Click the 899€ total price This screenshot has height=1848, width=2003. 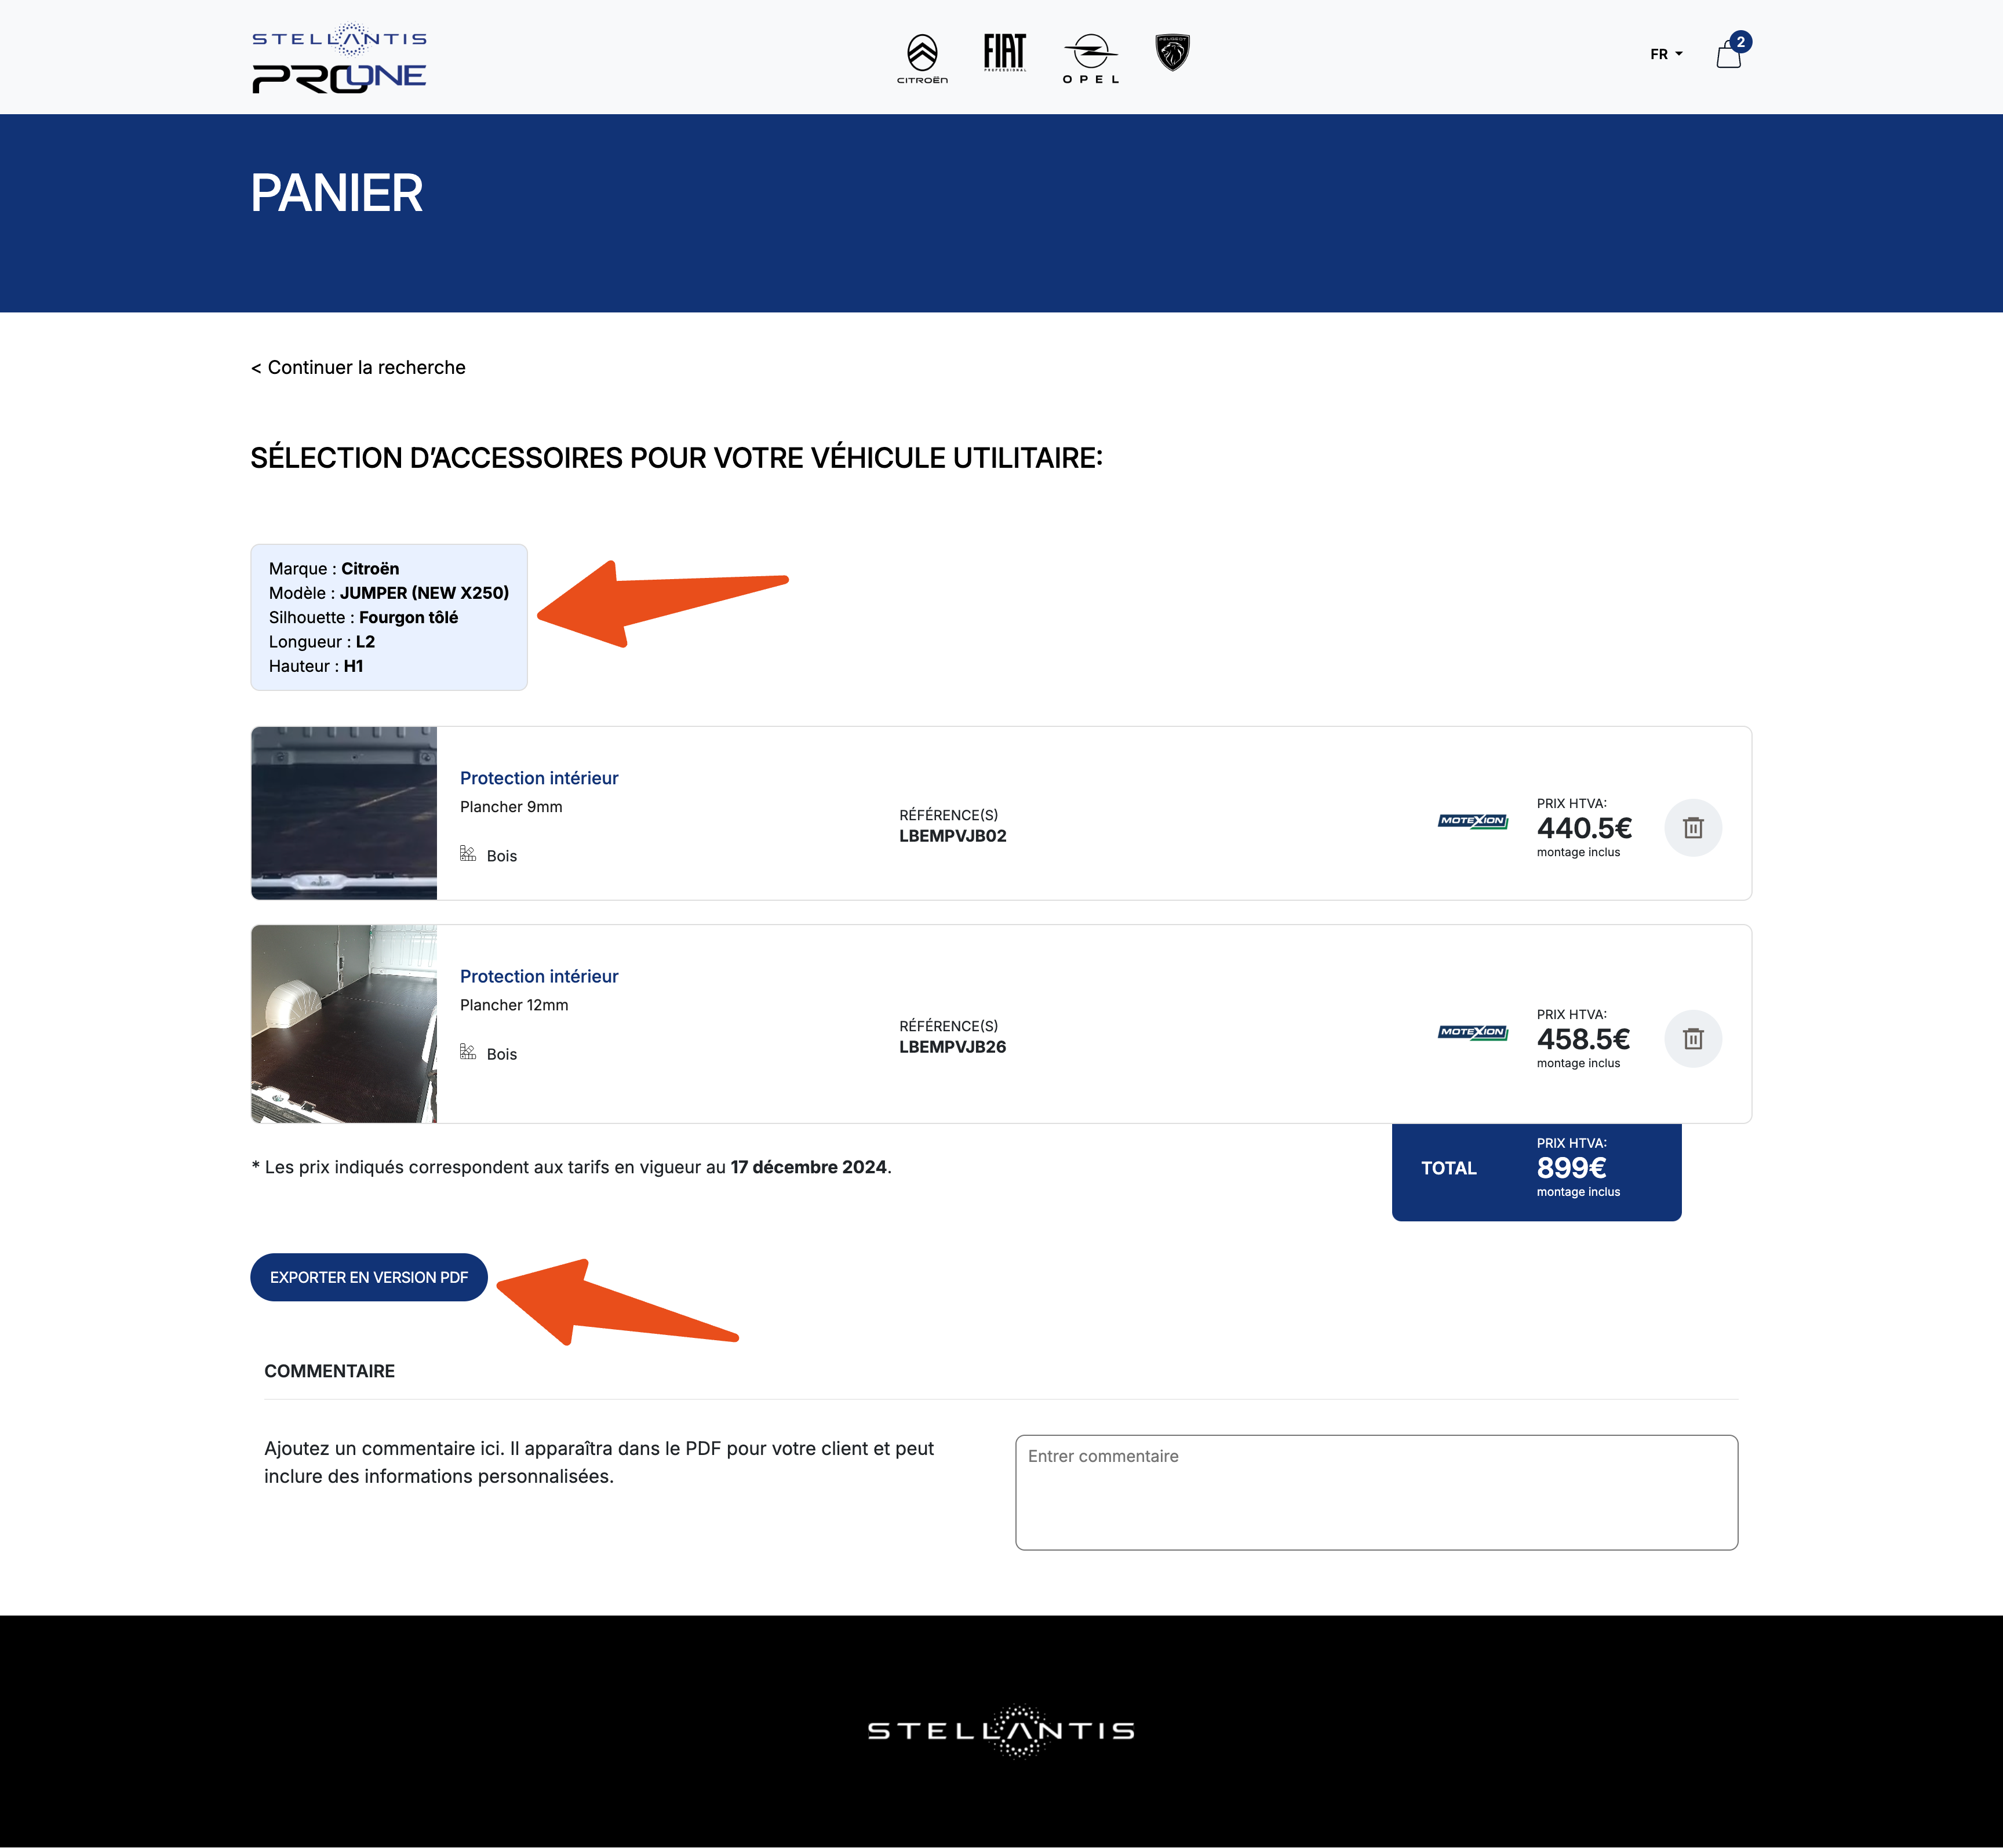(1571, 1168)
